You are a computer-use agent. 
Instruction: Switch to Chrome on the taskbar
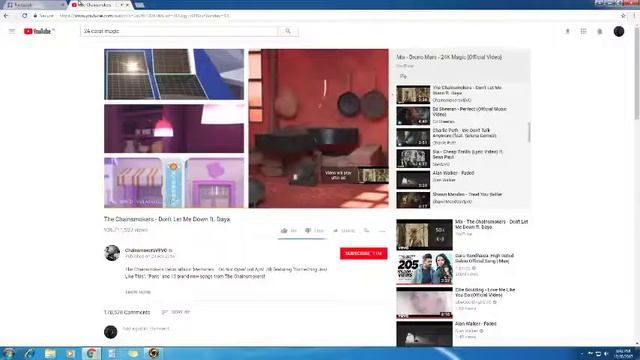point(91,353)
